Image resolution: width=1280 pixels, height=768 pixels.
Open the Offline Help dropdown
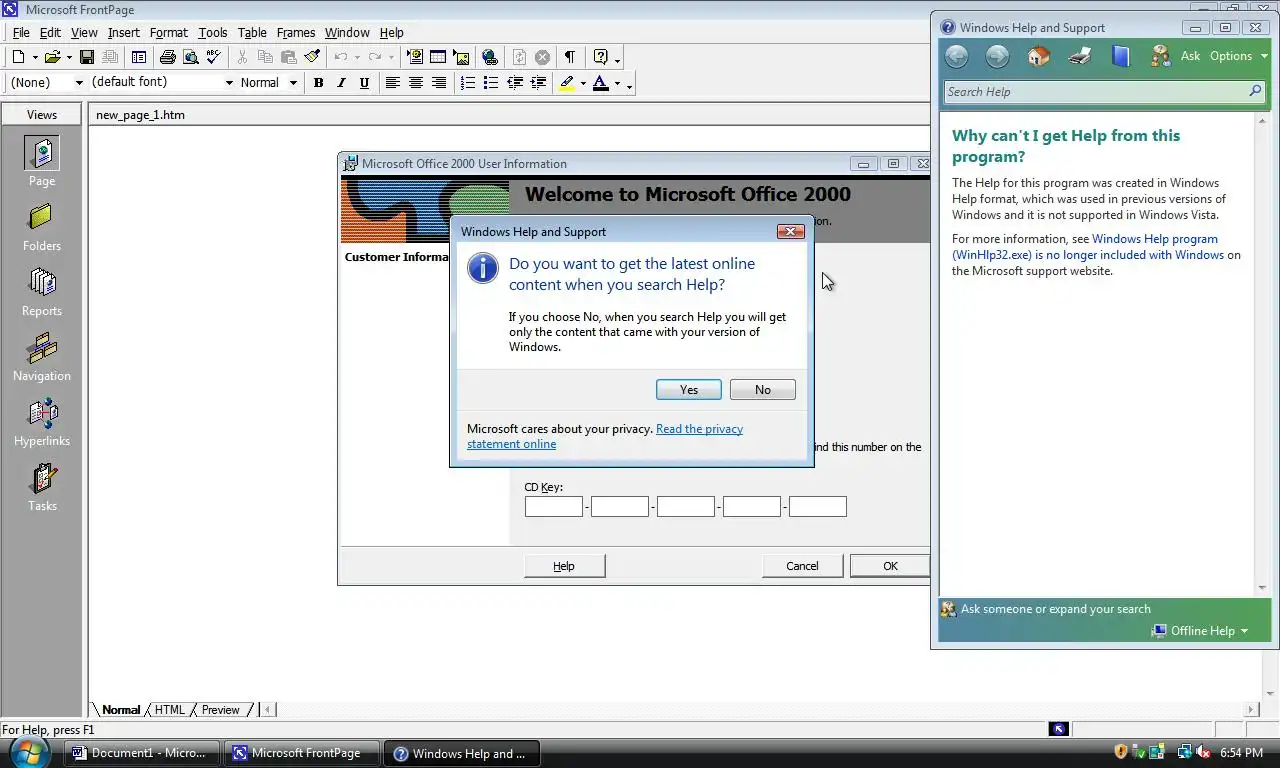click(x=1200, y=631)
